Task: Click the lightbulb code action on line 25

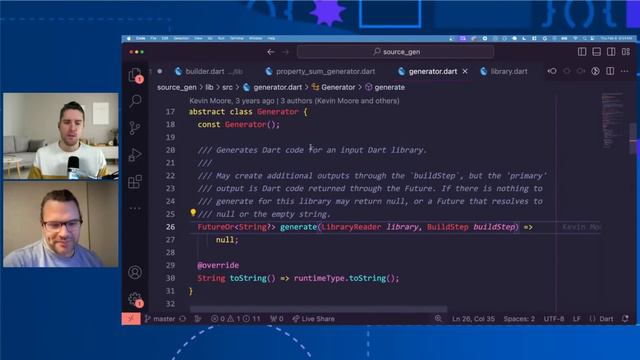Action: pos(193,213)
